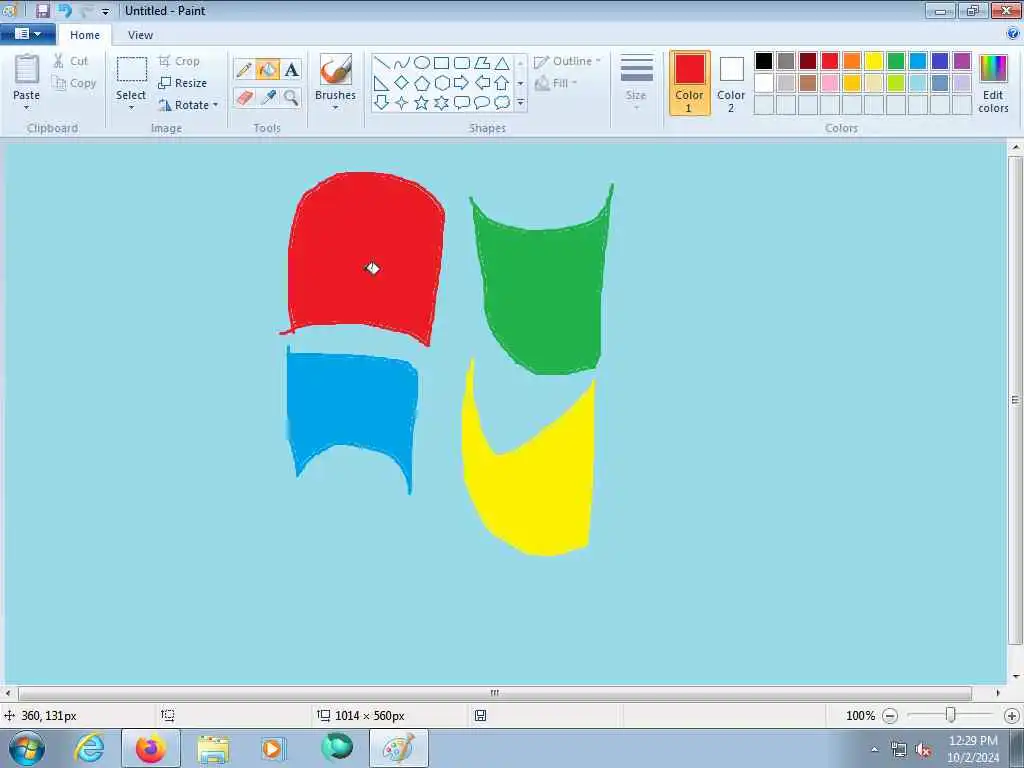Choose the Pentagon shape
This screenshot has height=768, width=1024.
point(422,83)
